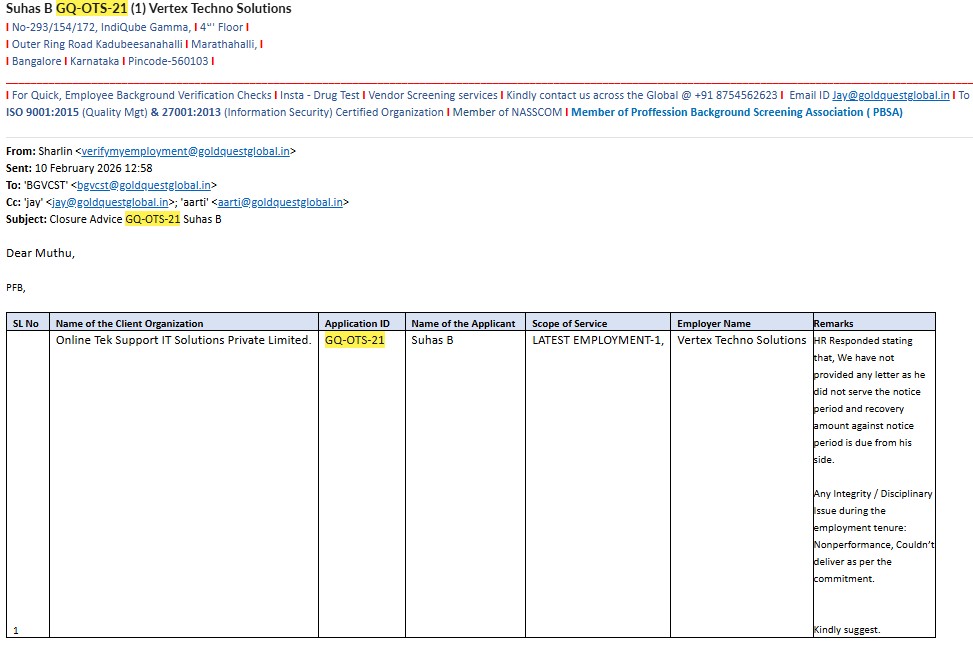Click the Scope of Service column header
The image size is (973, 662).
coord(598,322)
